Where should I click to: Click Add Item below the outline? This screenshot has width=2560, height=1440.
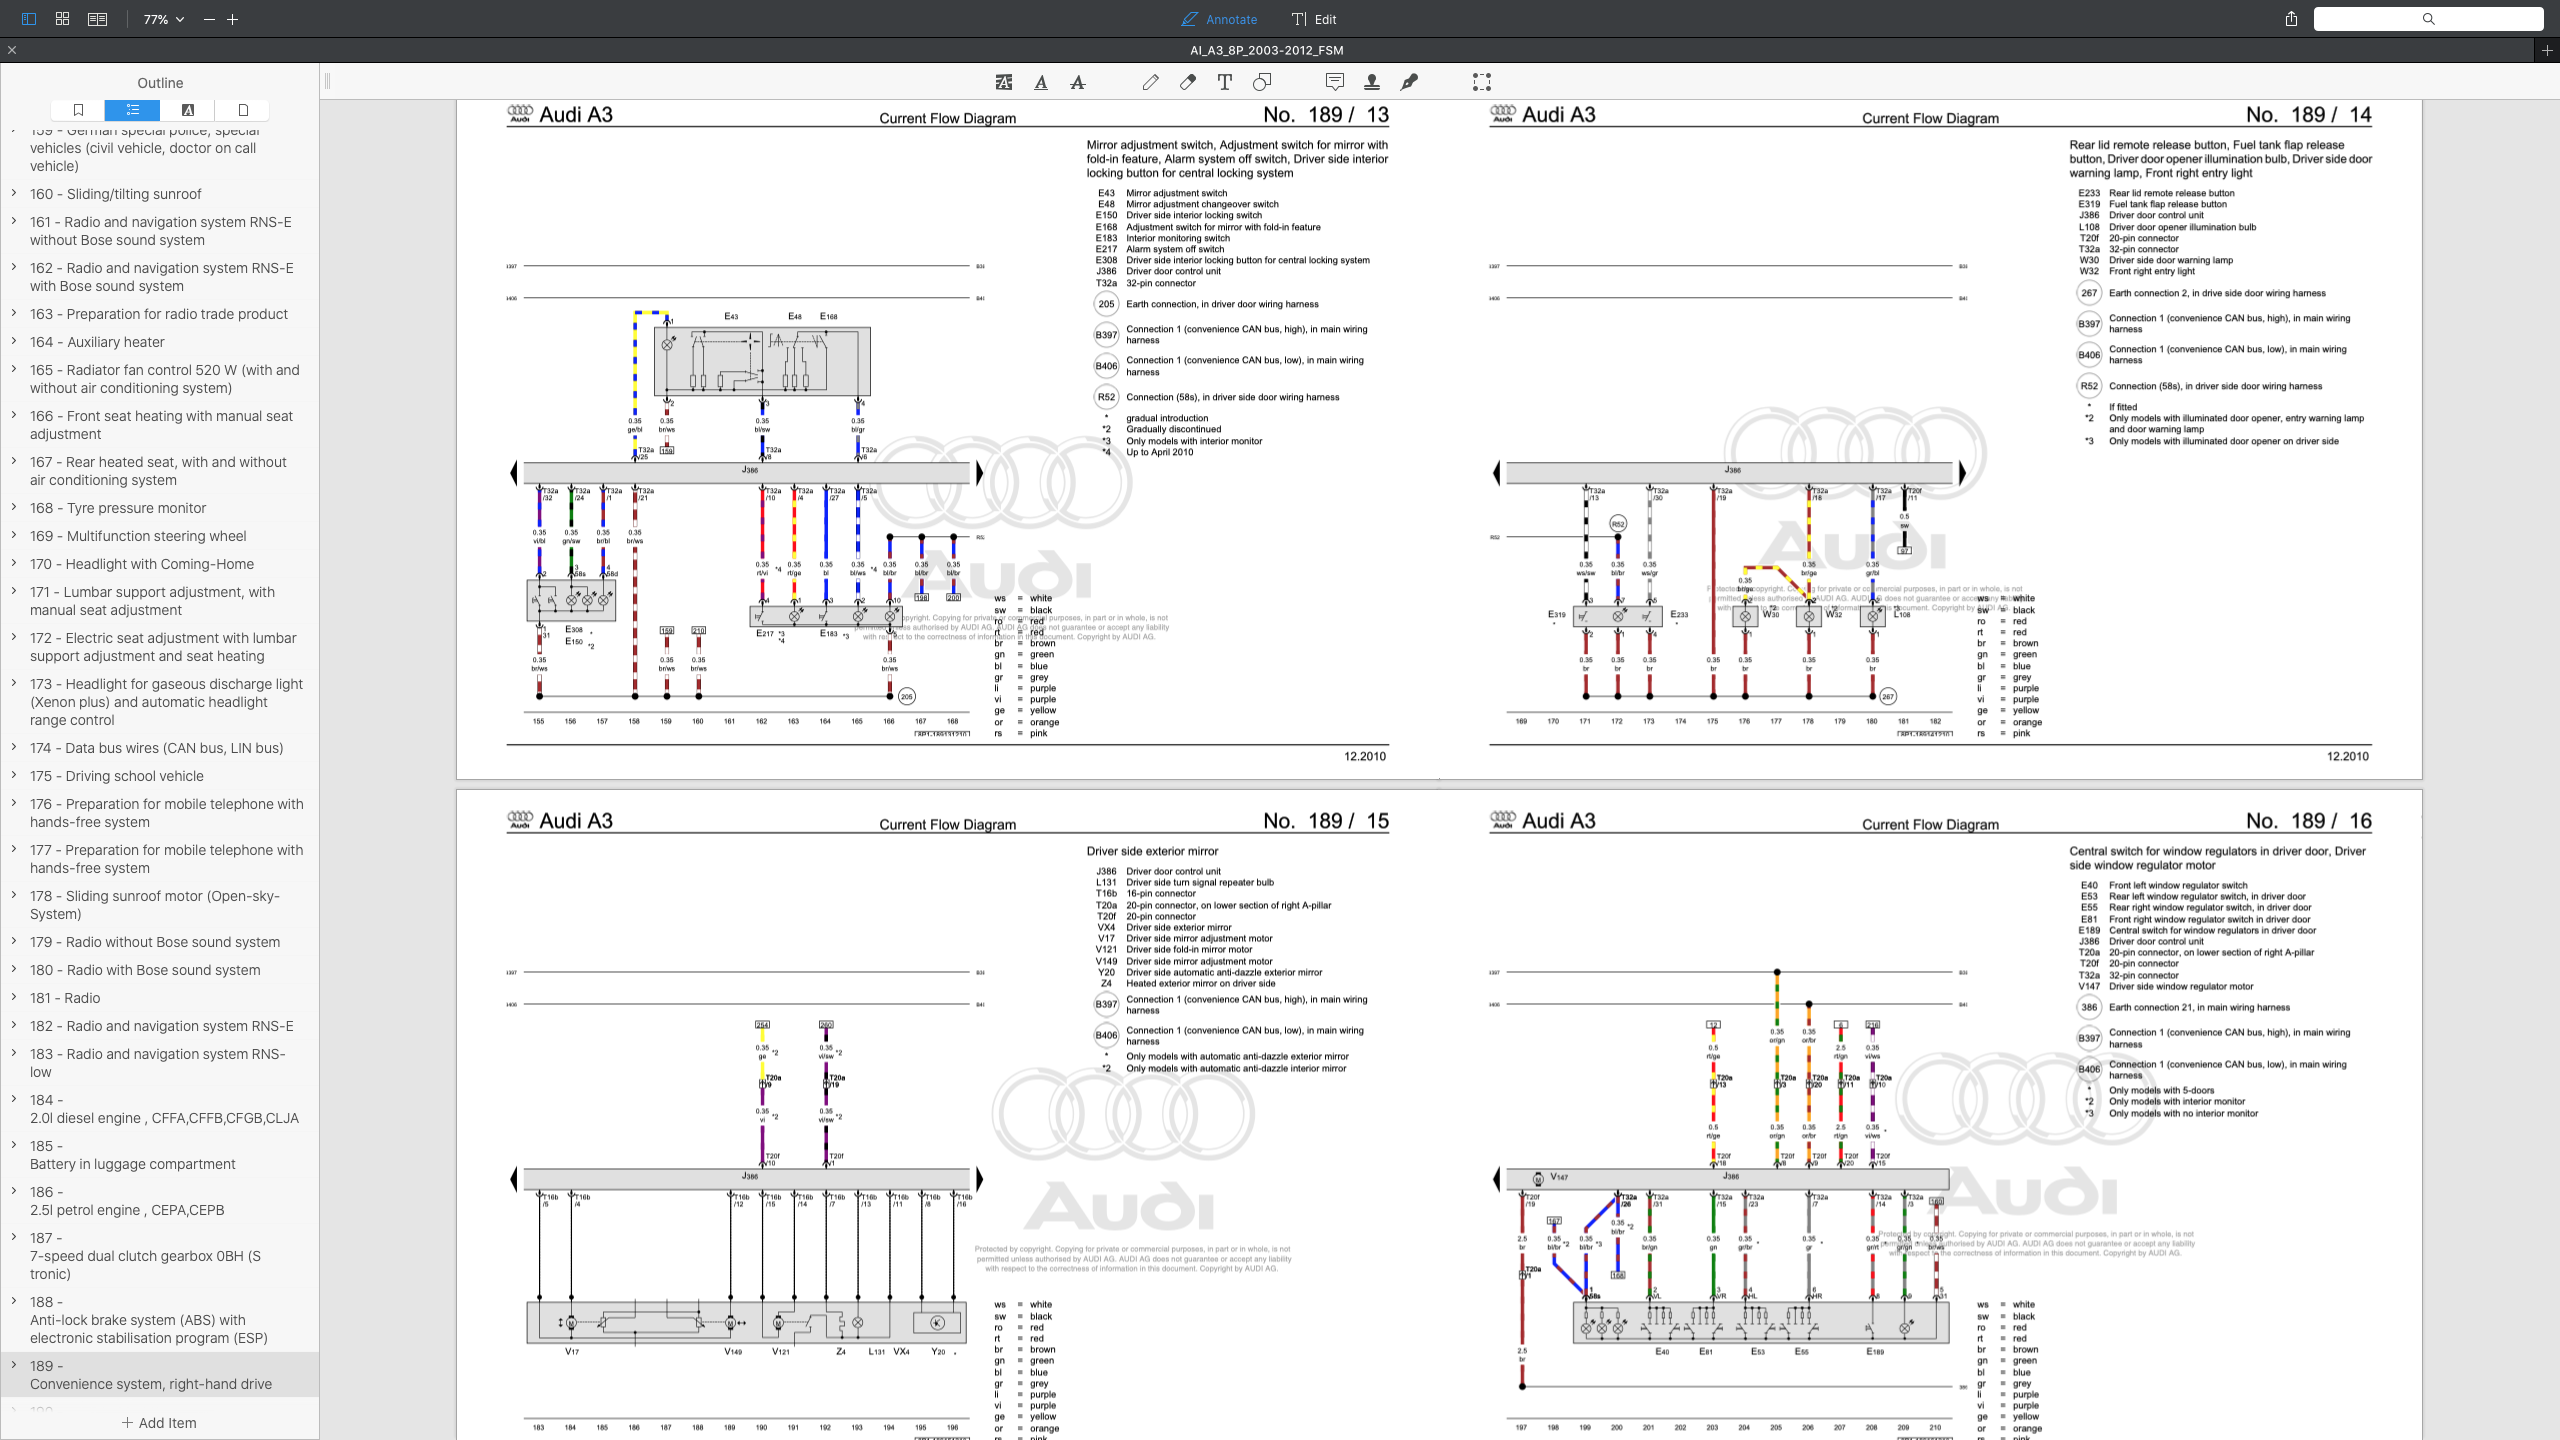pyautogui.click(x=159, y=1422)
